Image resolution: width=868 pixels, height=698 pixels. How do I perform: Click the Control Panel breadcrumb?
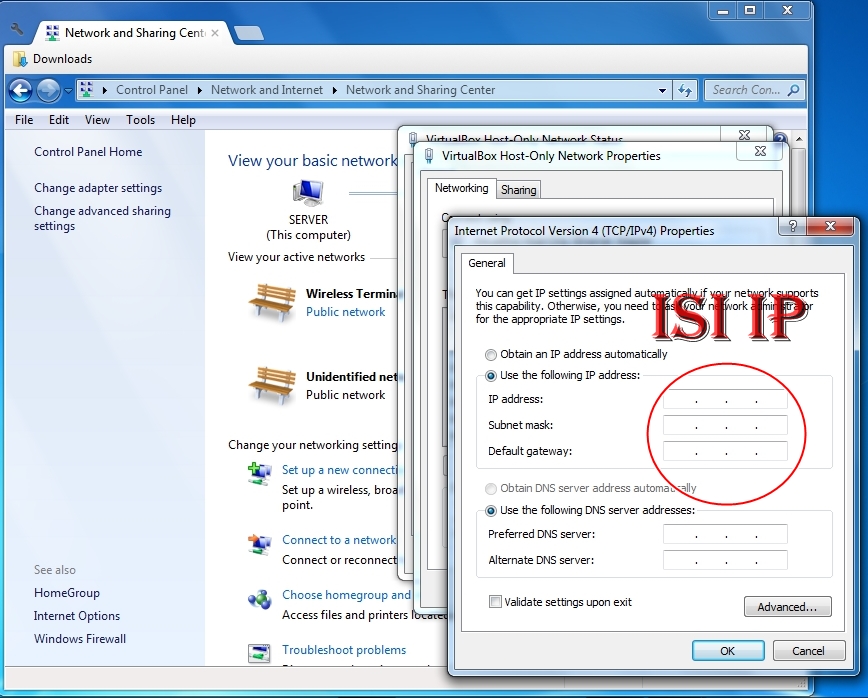point(152,90)
